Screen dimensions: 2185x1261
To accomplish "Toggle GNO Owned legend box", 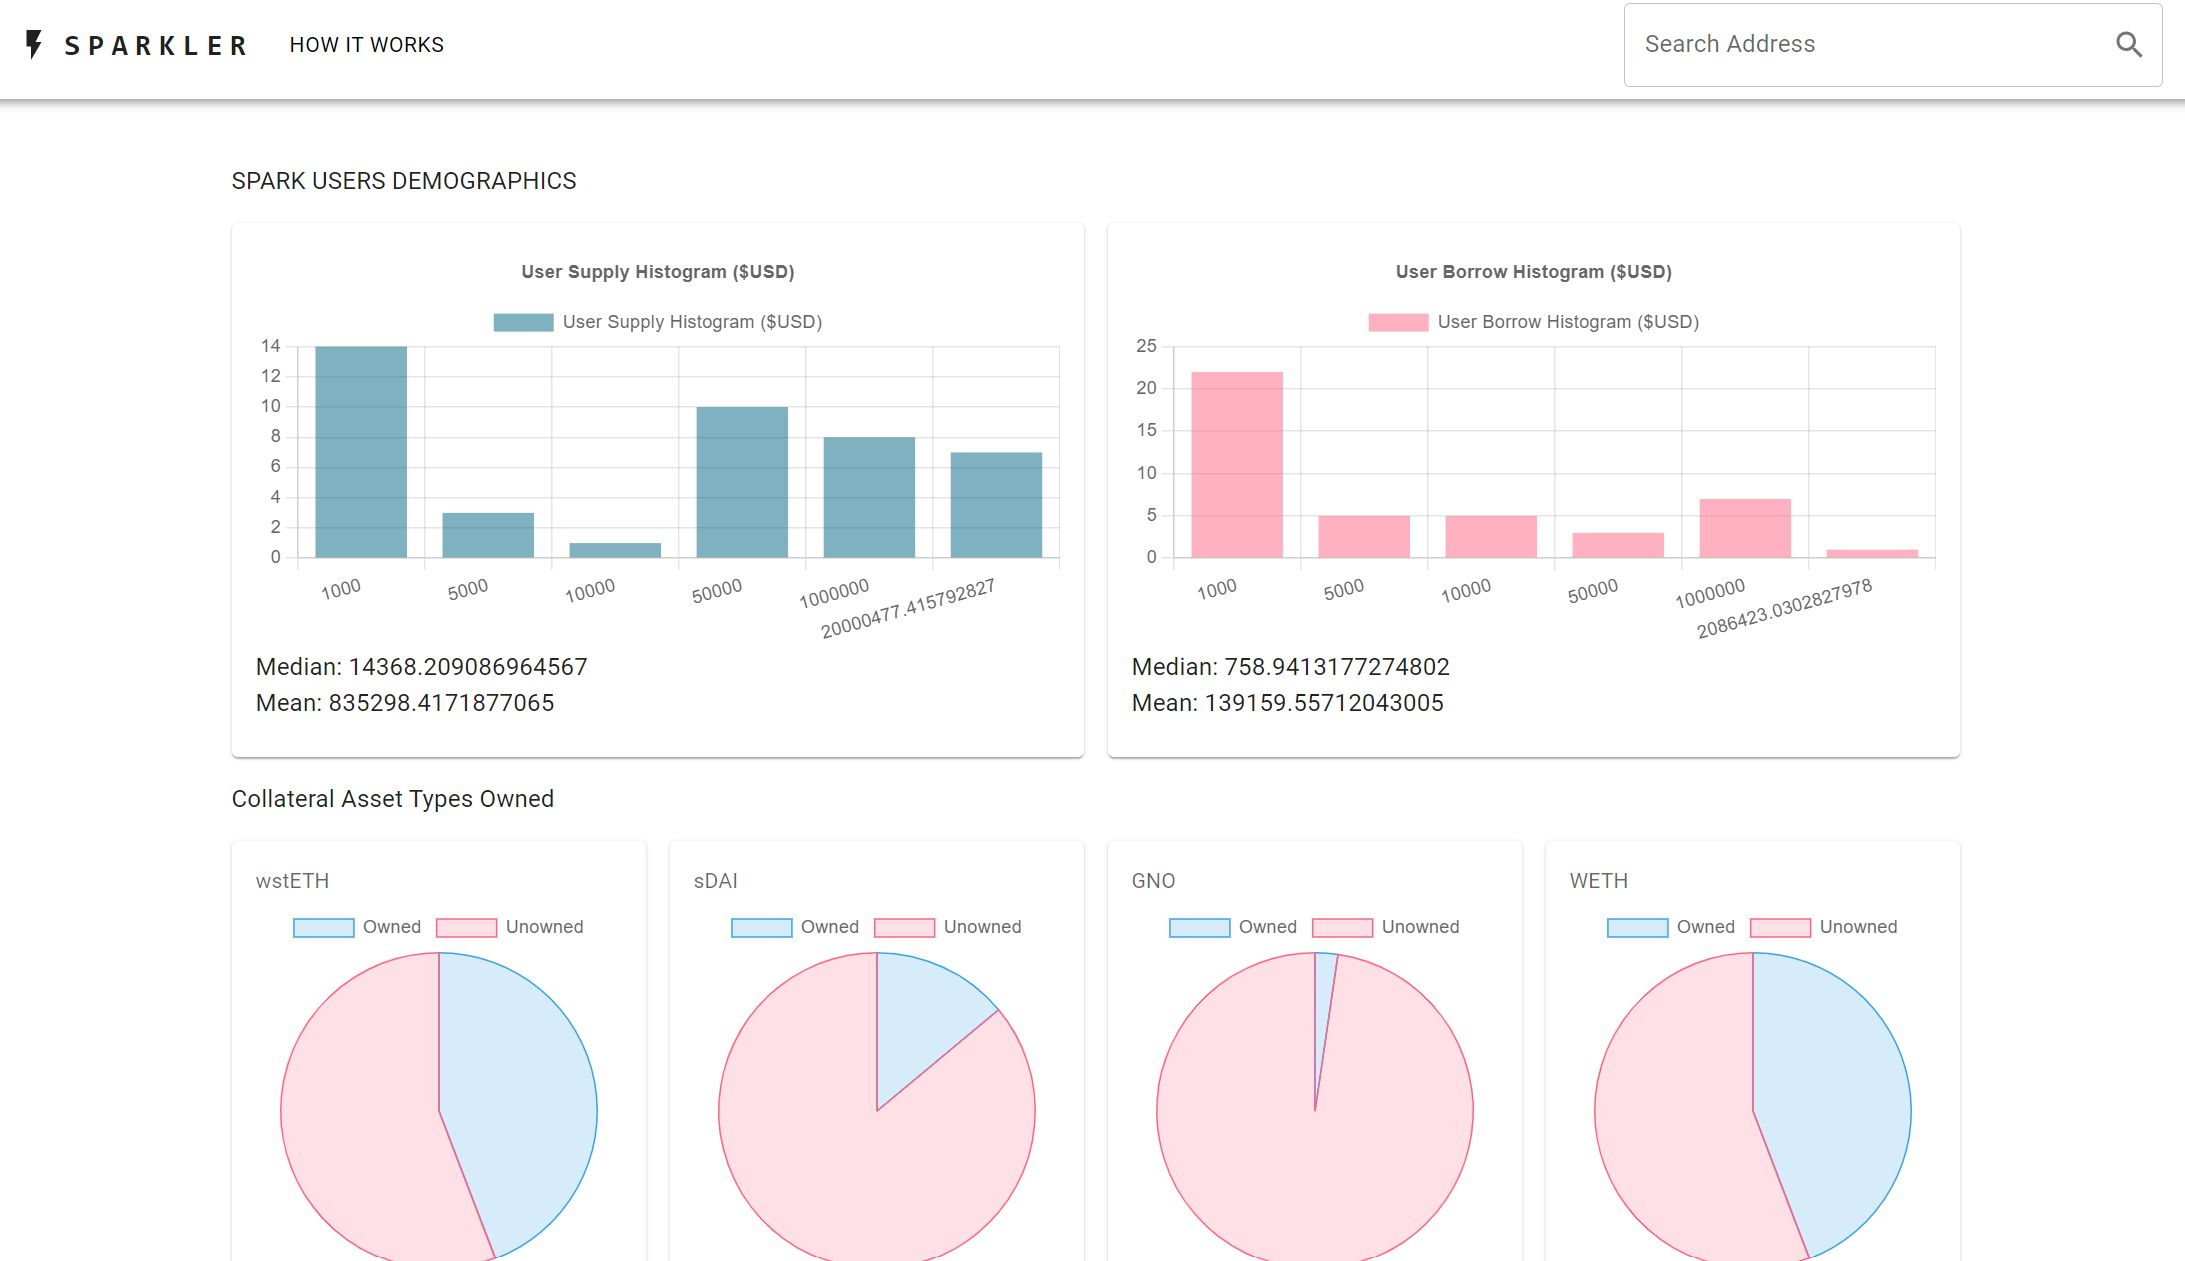I will coord(1199,927).
